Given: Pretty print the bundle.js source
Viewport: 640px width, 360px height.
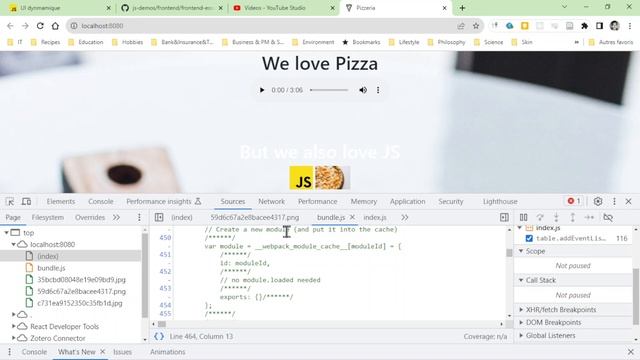Looking at the screenshot, I should 159,336.
